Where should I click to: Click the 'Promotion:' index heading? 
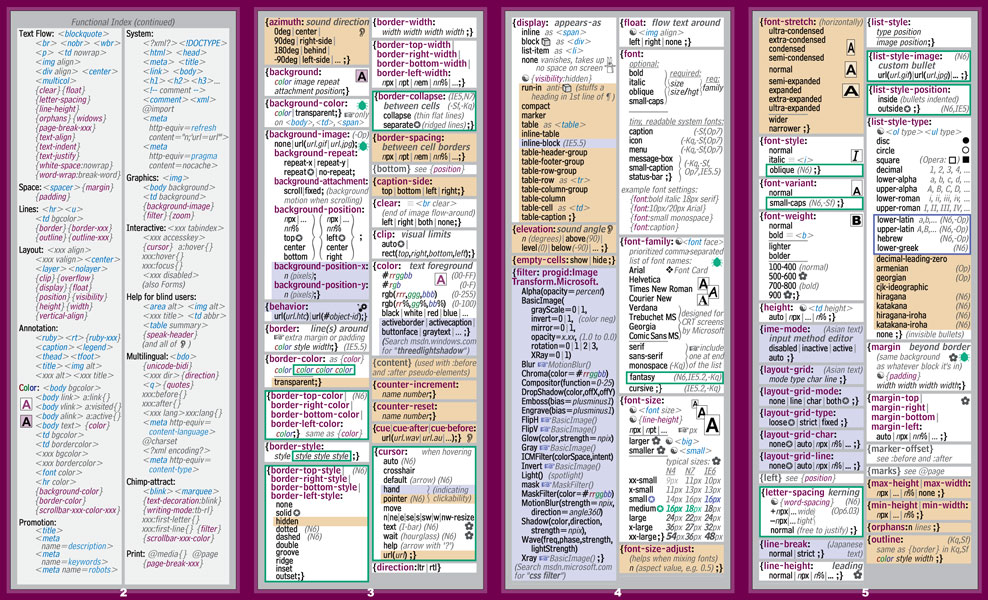pyautogui.click(x=37, y=522)
